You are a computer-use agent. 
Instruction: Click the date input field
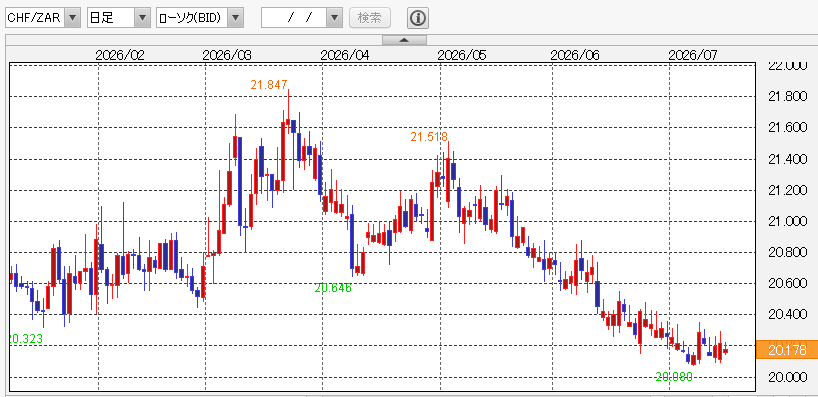294,18
